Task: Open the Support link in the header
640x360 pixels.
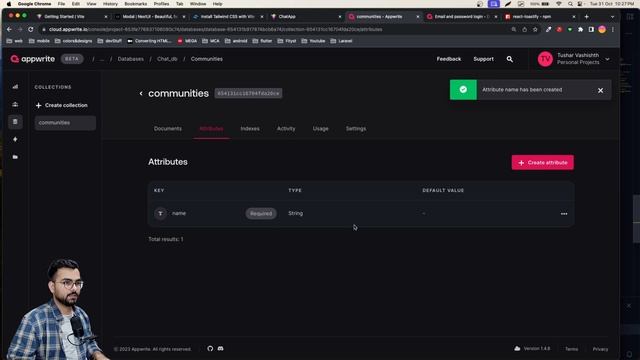Action: (483, 59)
